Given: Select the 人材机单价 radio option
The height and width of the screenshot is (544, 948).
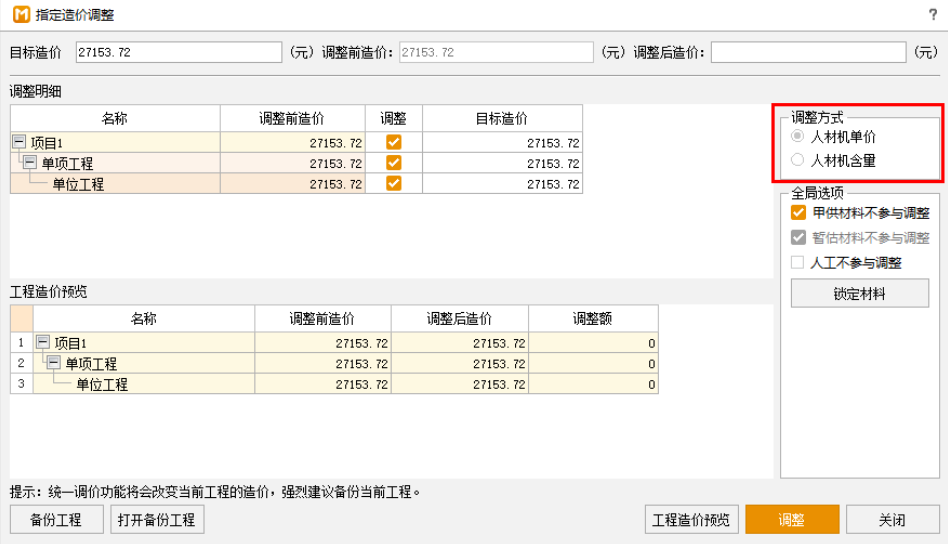Looking at the screenshot, I should pos(797,137).
